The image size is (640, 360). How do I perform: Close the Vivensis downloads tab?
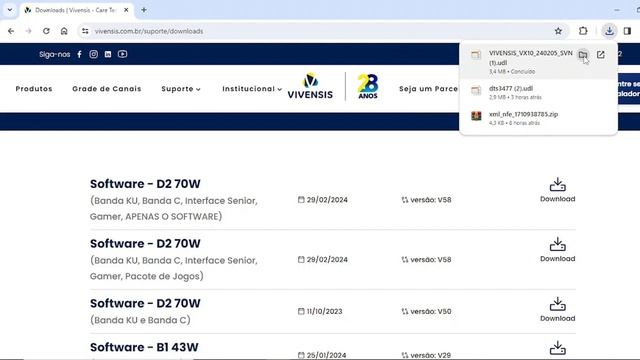126,10
